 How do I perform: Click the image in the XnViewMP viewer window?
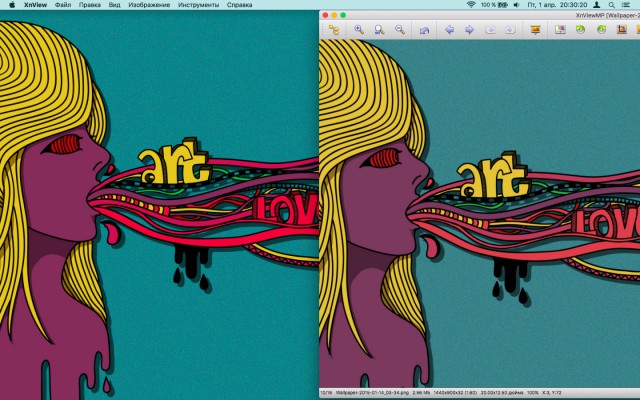pos(480,213)
